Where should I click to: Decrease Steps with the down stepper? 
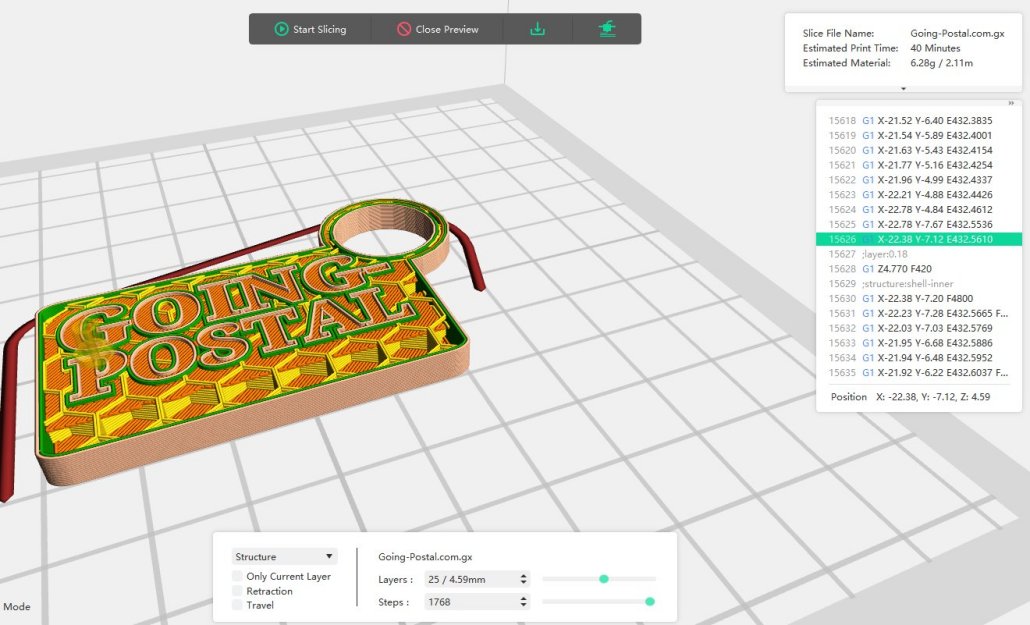523,606
